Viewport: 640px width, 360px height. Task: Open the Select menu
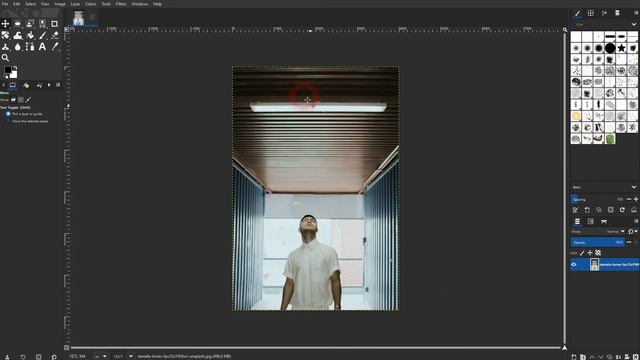point(31,4)
